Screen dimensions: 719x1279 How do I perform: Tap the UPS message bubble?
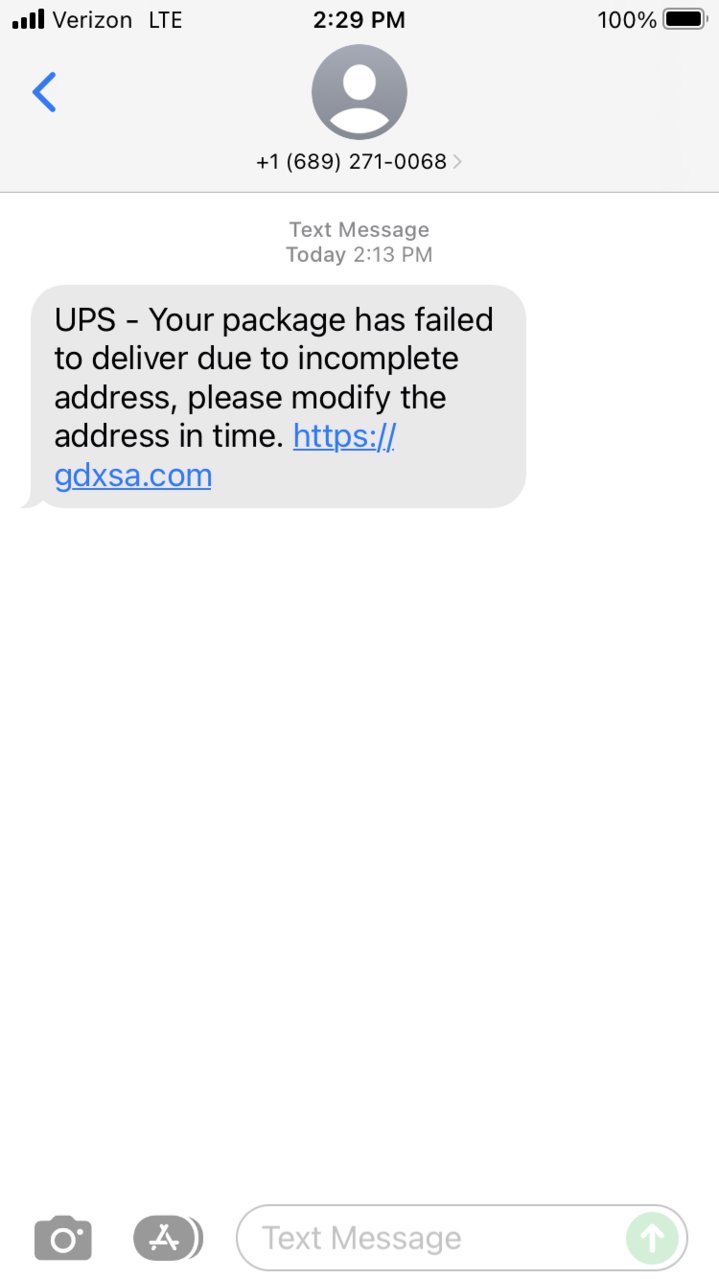pos(275,397)
